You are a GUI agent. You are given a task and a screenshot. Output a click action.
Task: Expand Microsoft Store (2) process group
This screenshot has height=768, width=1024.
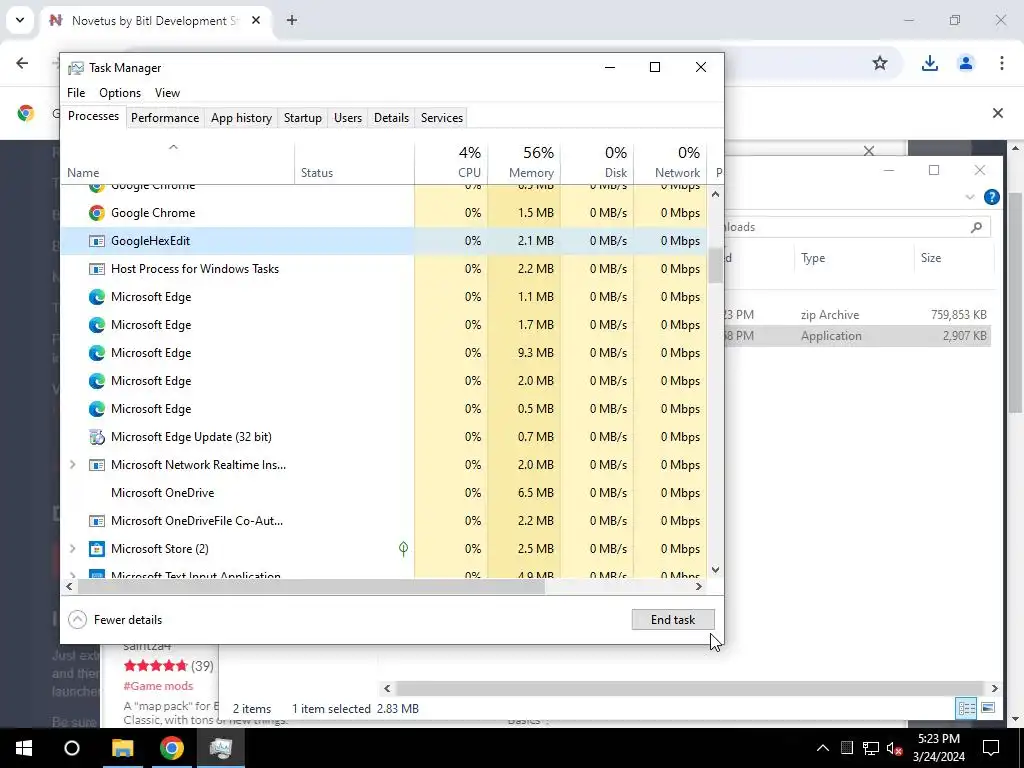(x=72, y=549)
